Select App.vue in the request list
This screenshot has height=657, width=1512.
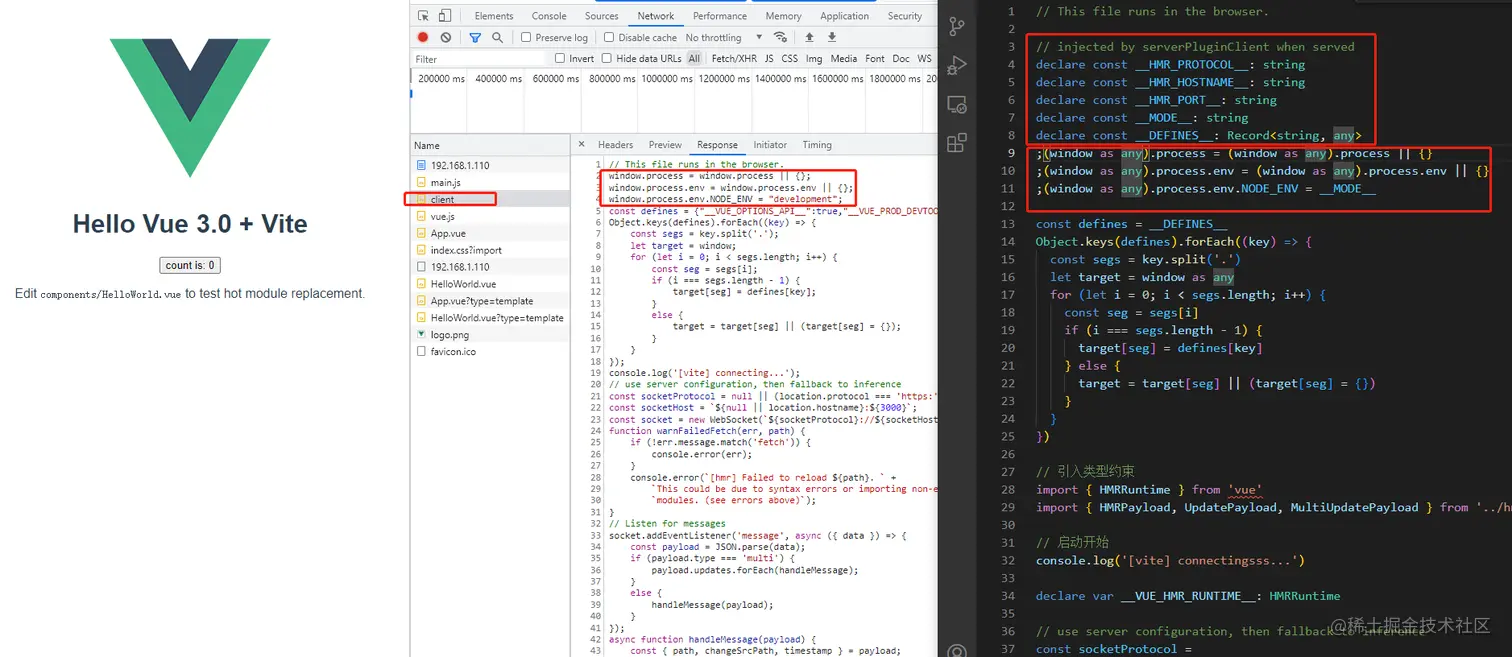coord(447,233)
